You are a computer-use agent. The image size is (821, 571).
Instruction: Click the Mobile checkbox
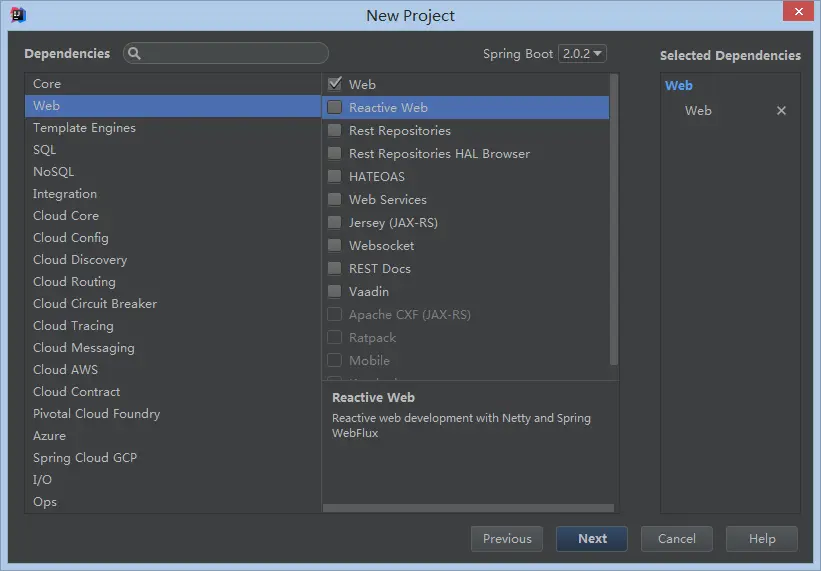click(x=335, y=361)
